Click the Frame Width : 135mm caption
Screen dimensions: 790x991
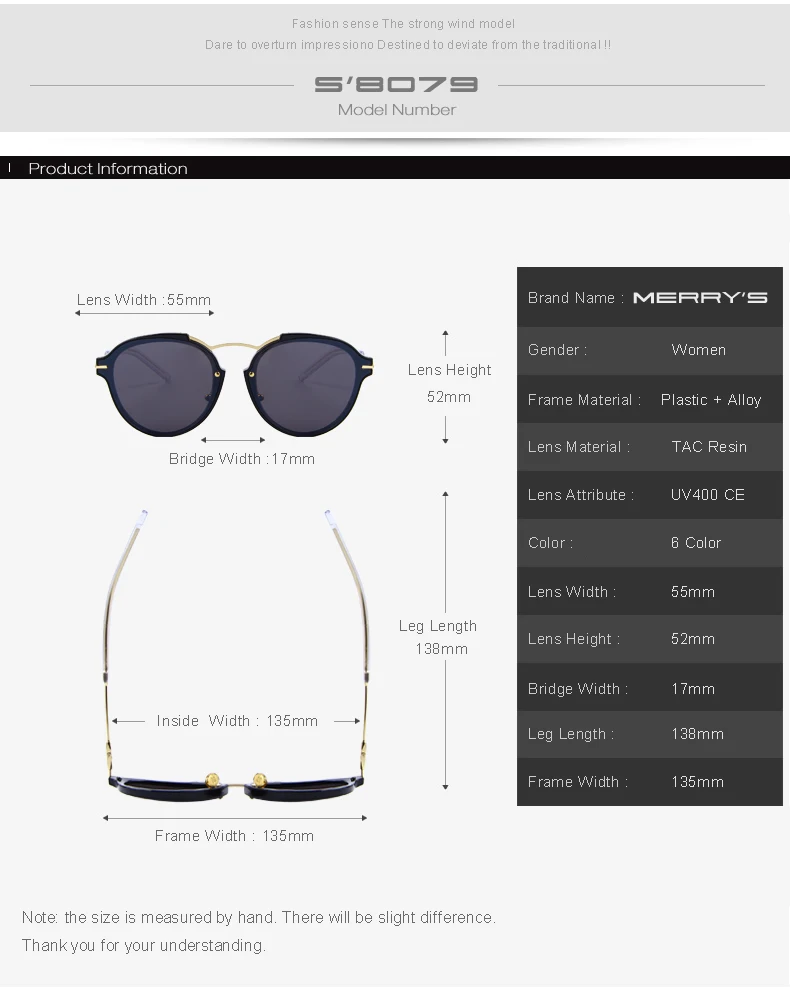coord(234,836)
